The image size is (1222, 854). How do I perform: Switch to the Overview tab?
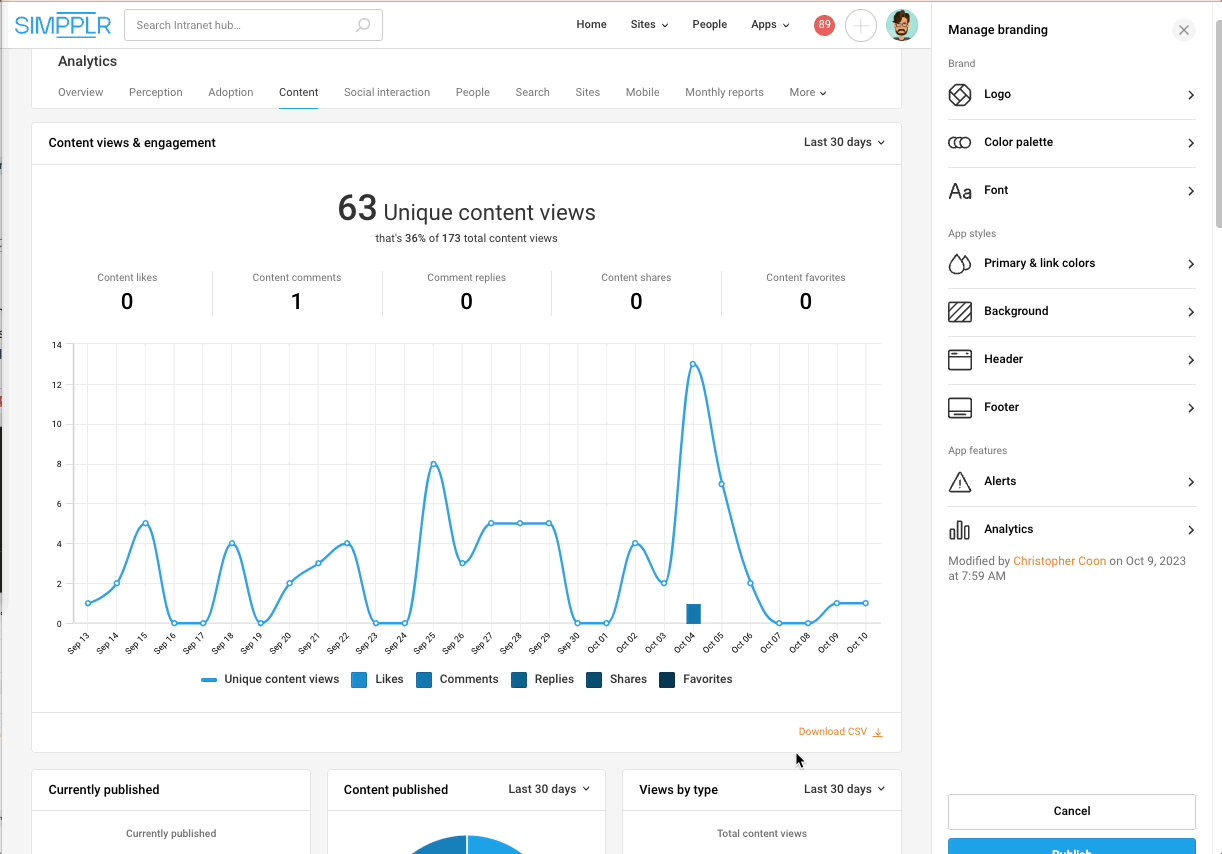click(x=80, y=92)
